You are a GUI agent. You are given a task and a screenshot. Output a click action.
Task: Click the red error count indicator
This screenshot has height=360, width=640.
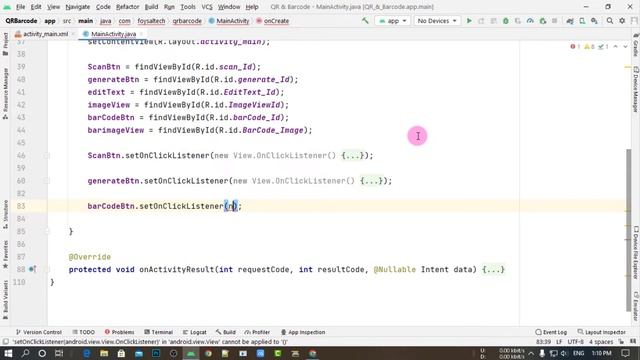pos(575,47)
